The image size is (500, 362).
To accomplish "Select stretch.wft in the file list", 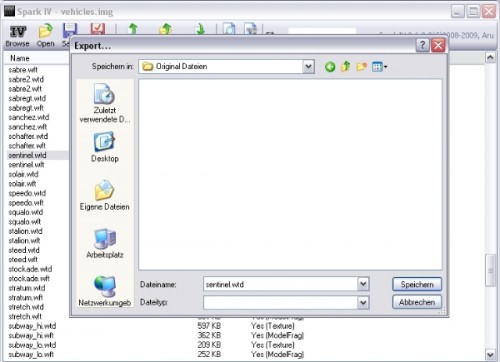I will [25, 317].
